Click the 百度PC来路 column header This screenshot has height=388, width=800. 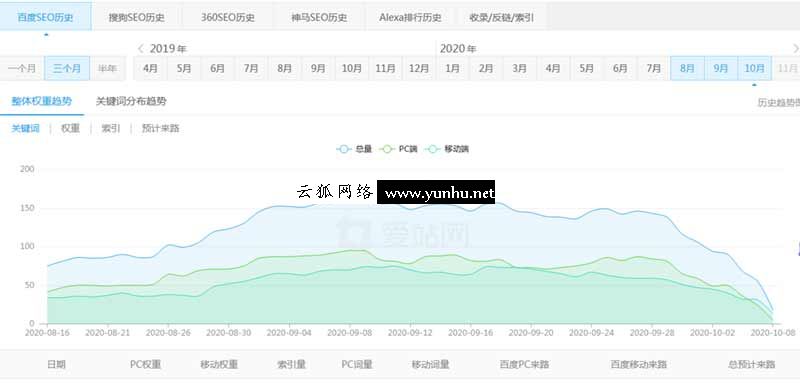click(x=524, y=365)
